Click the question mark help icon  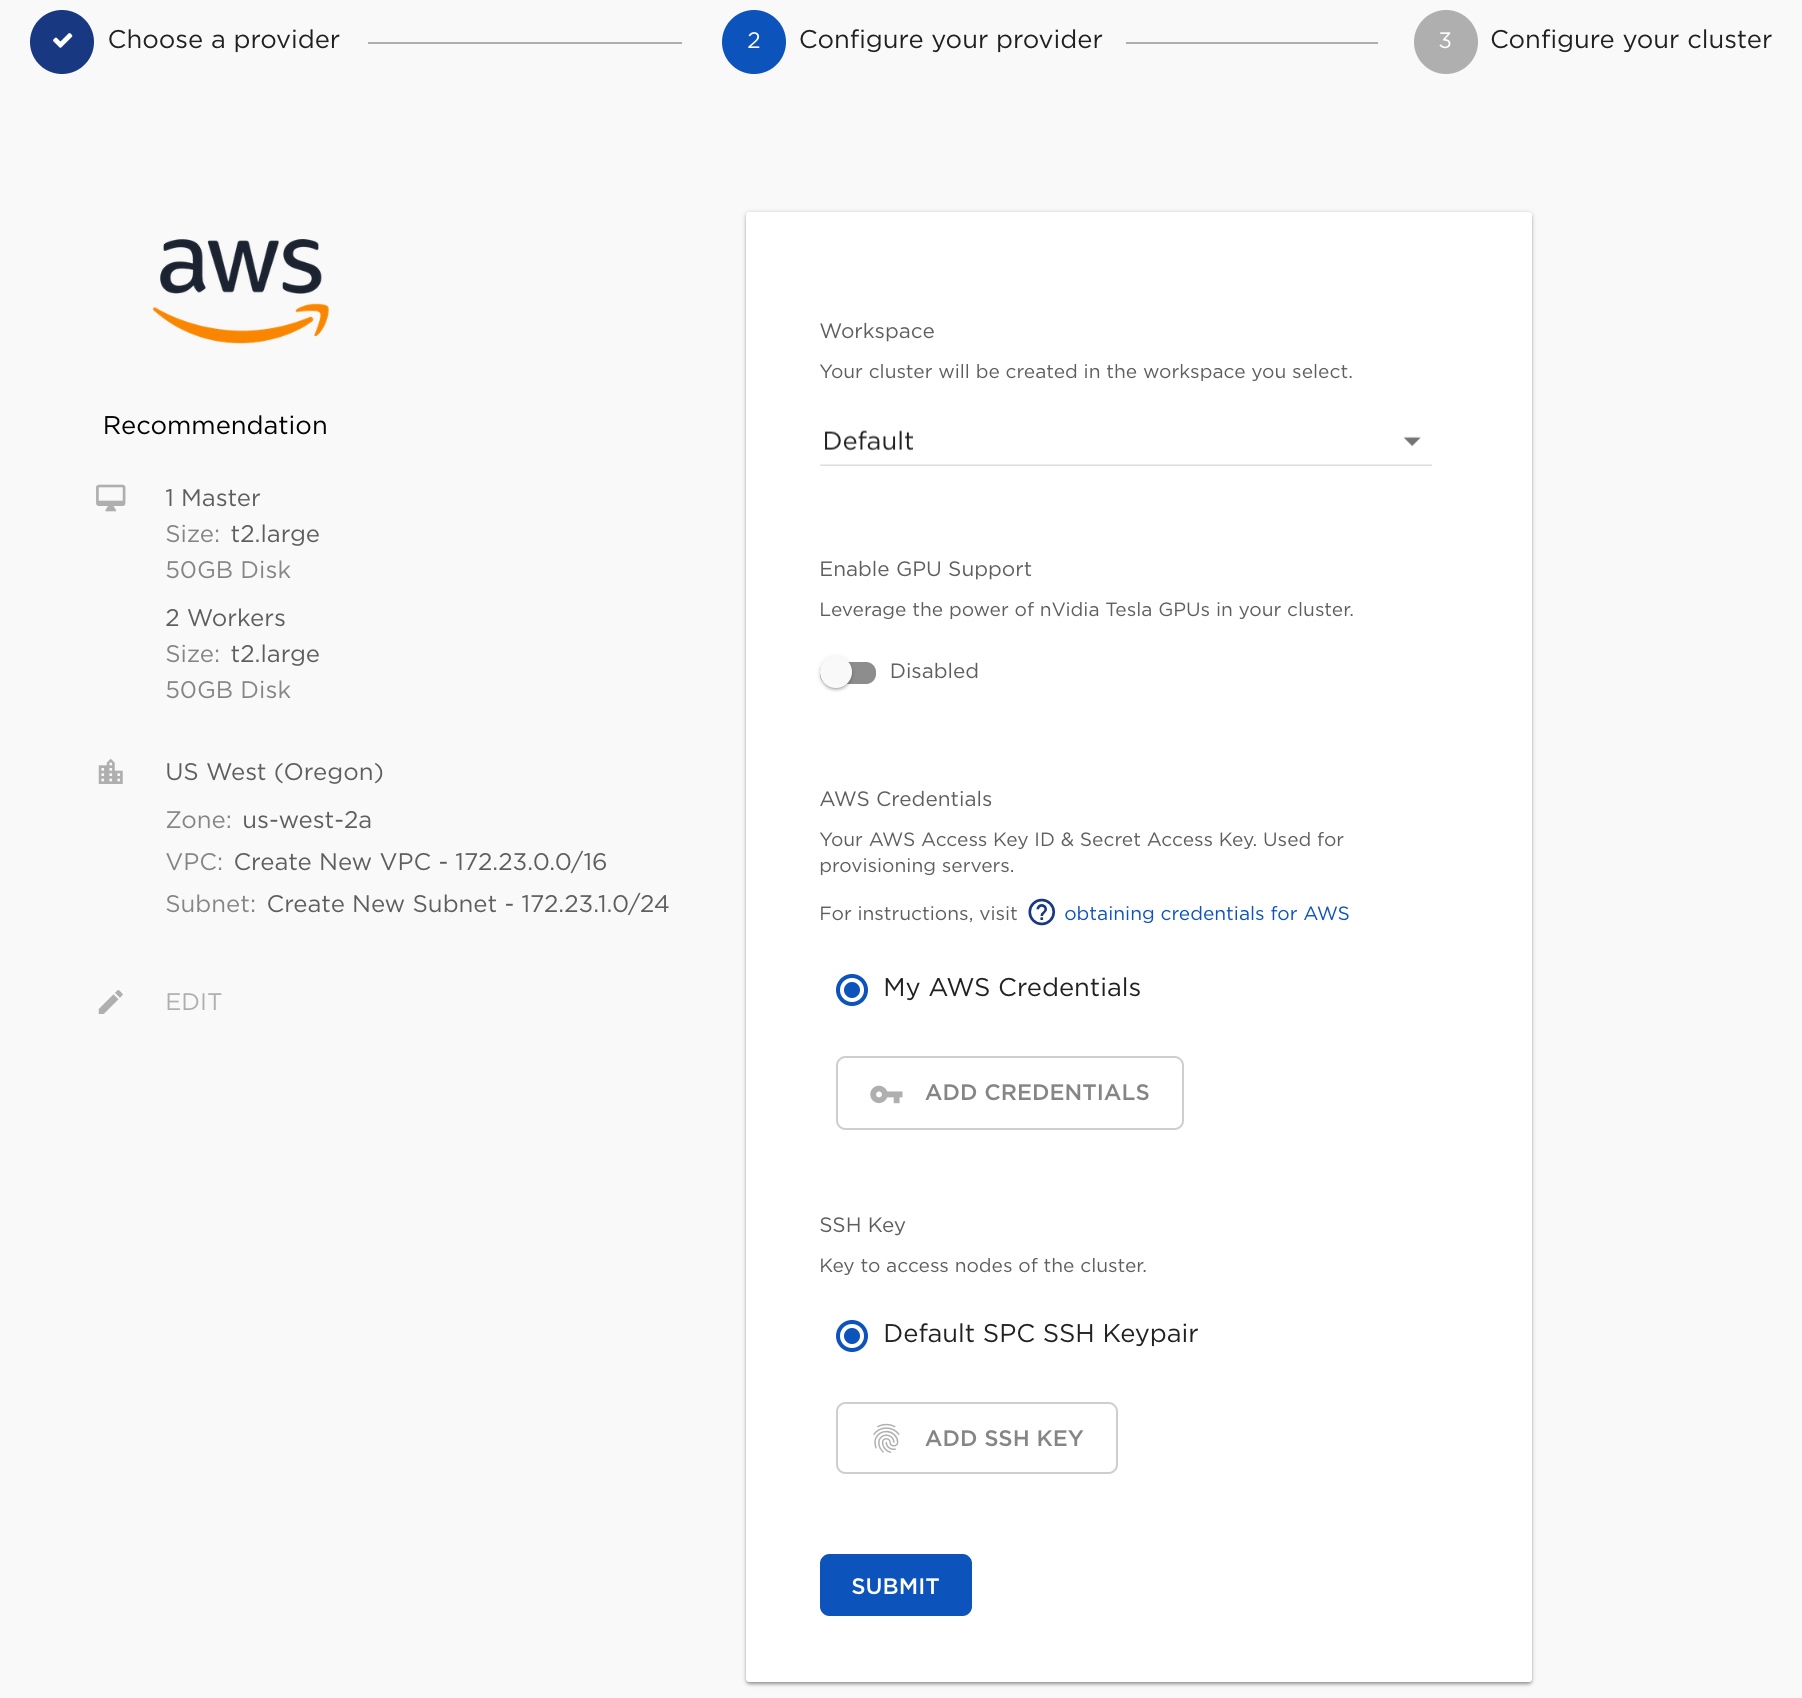click(x=1041, y=913)
